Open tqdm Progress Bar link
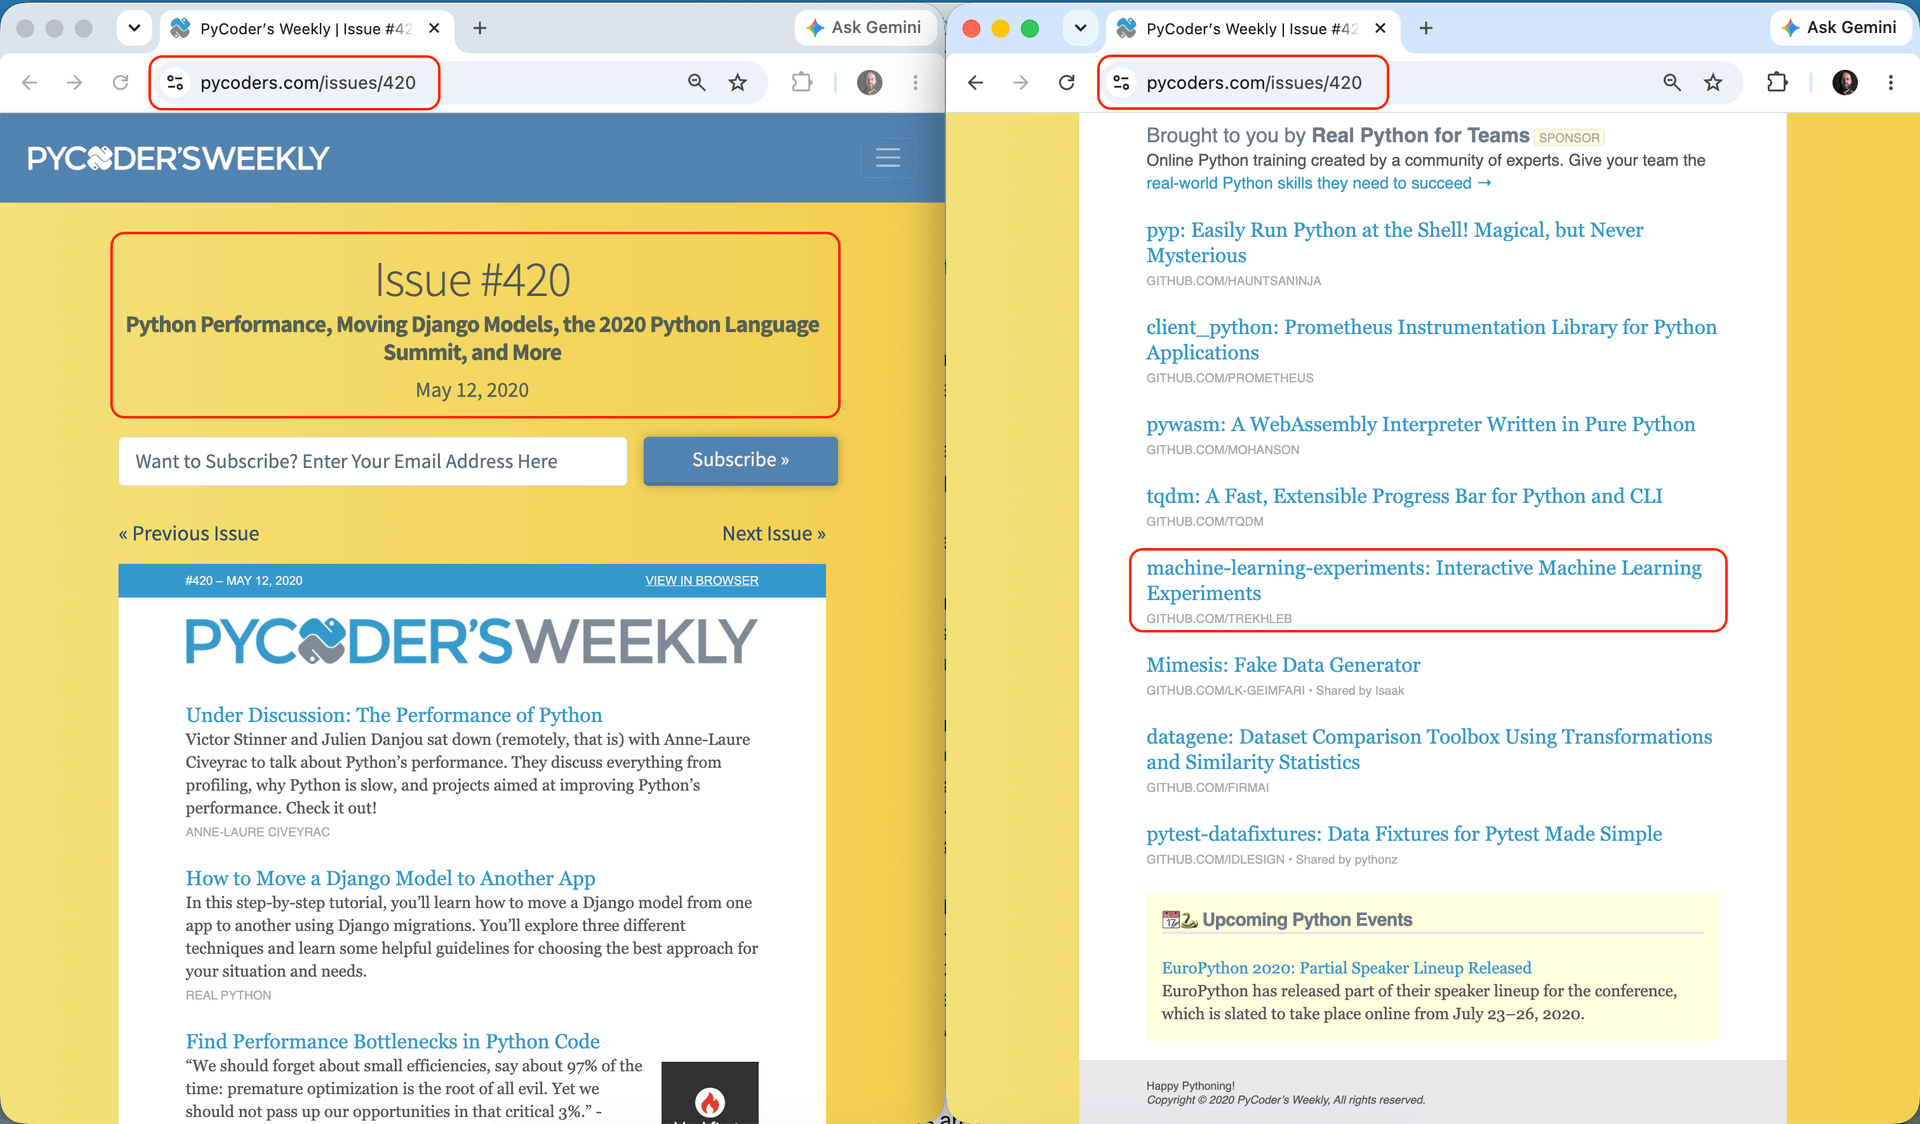 point(1404,496)
